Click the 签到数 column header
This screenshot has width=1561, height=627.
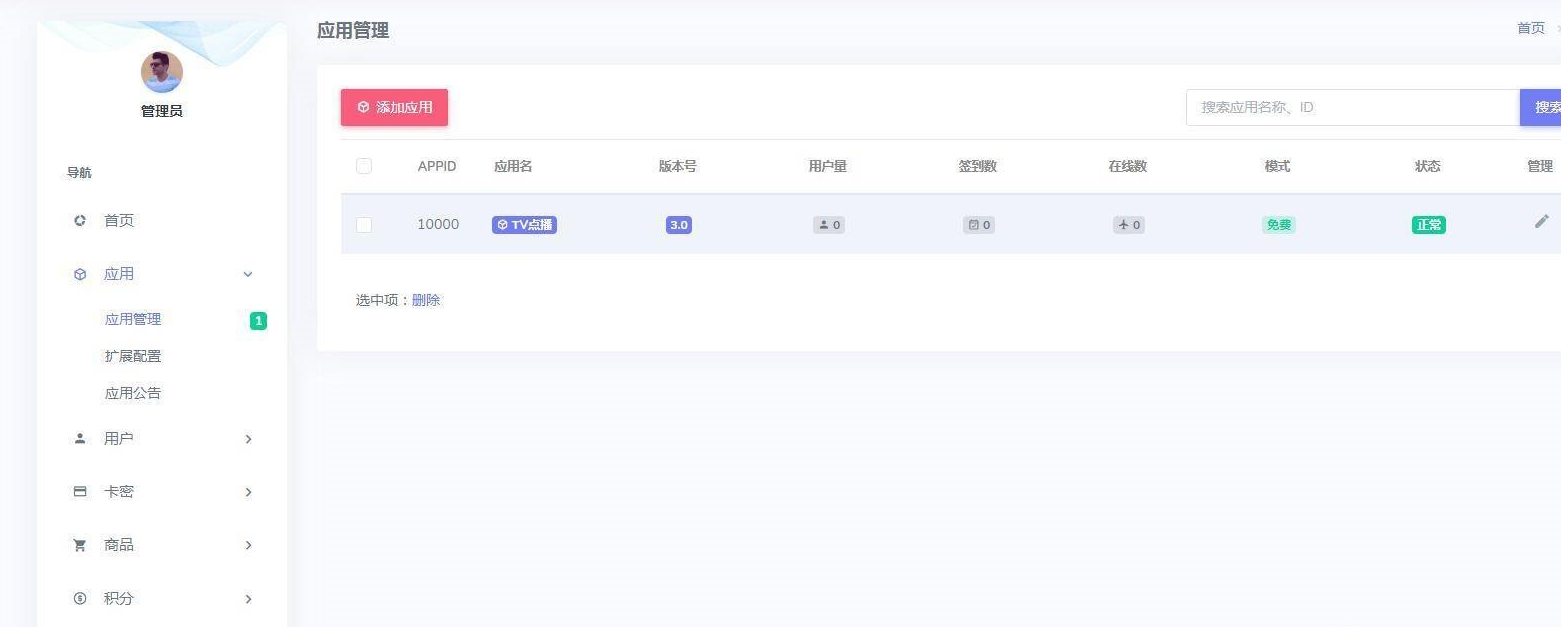(978, 166)
